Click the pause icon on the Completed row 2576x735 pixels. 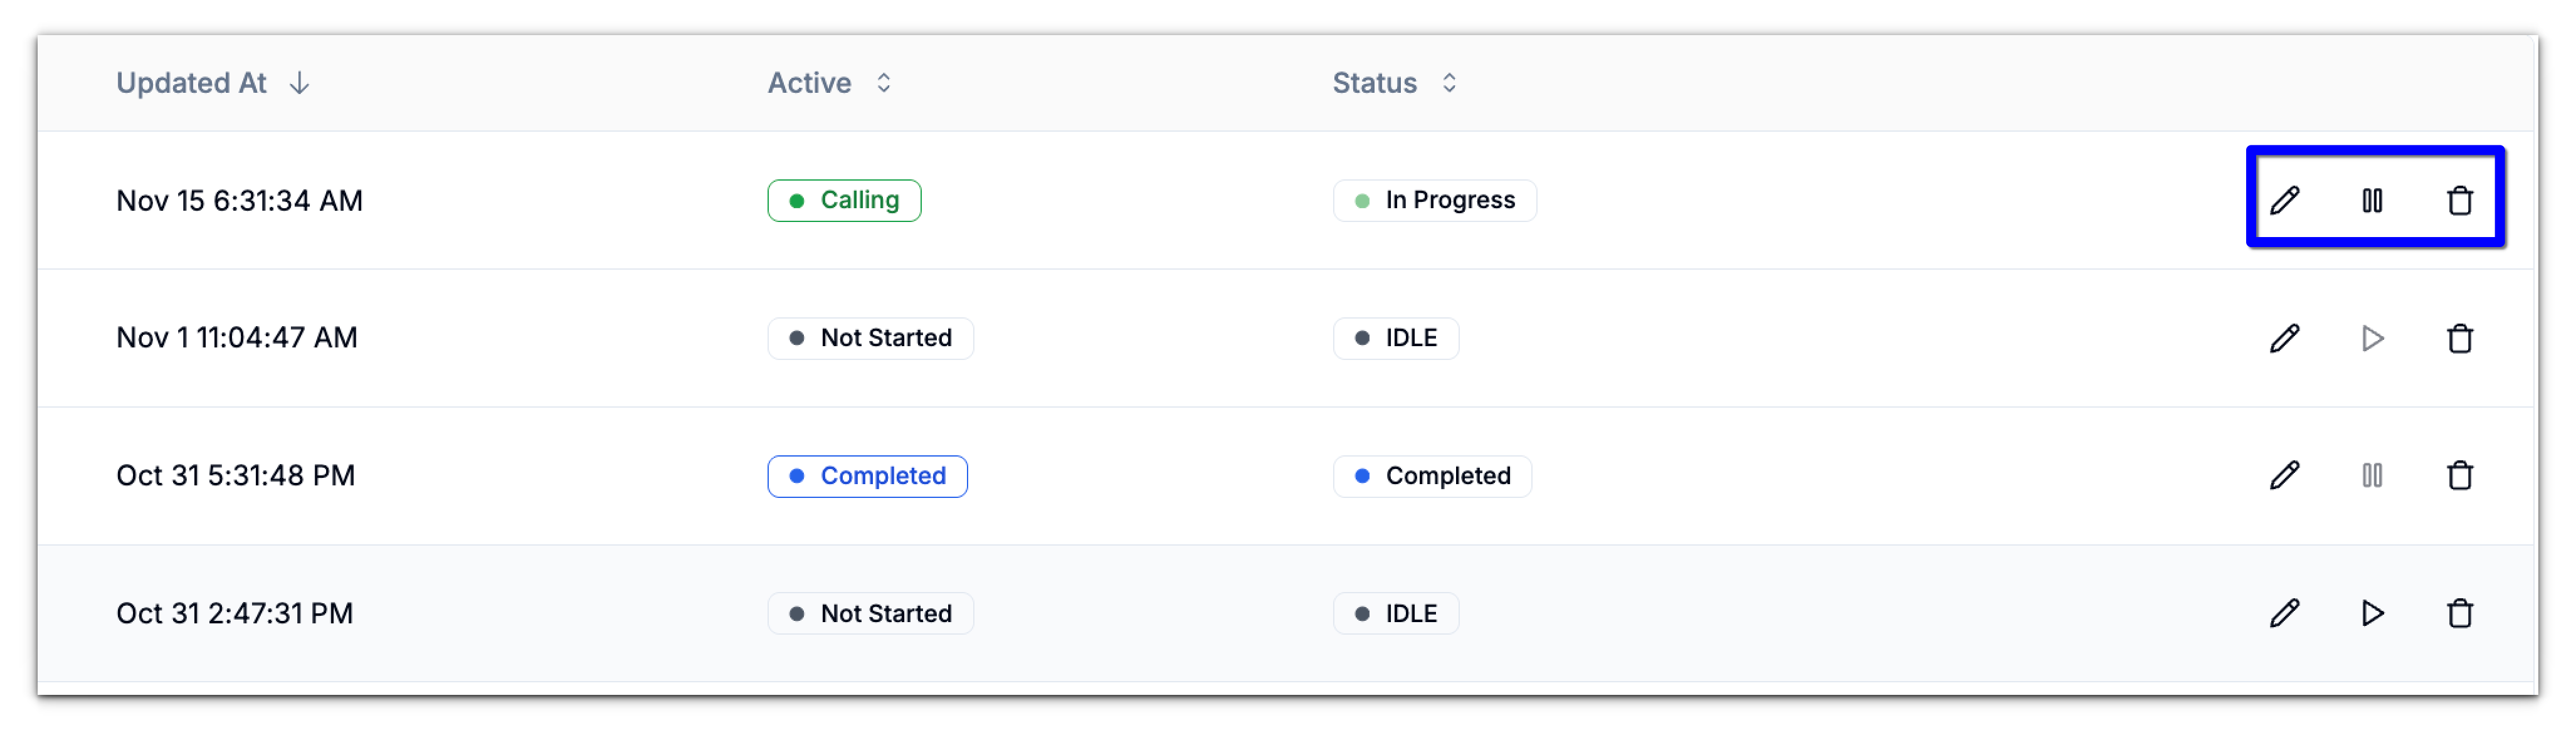pos(2372,476)
